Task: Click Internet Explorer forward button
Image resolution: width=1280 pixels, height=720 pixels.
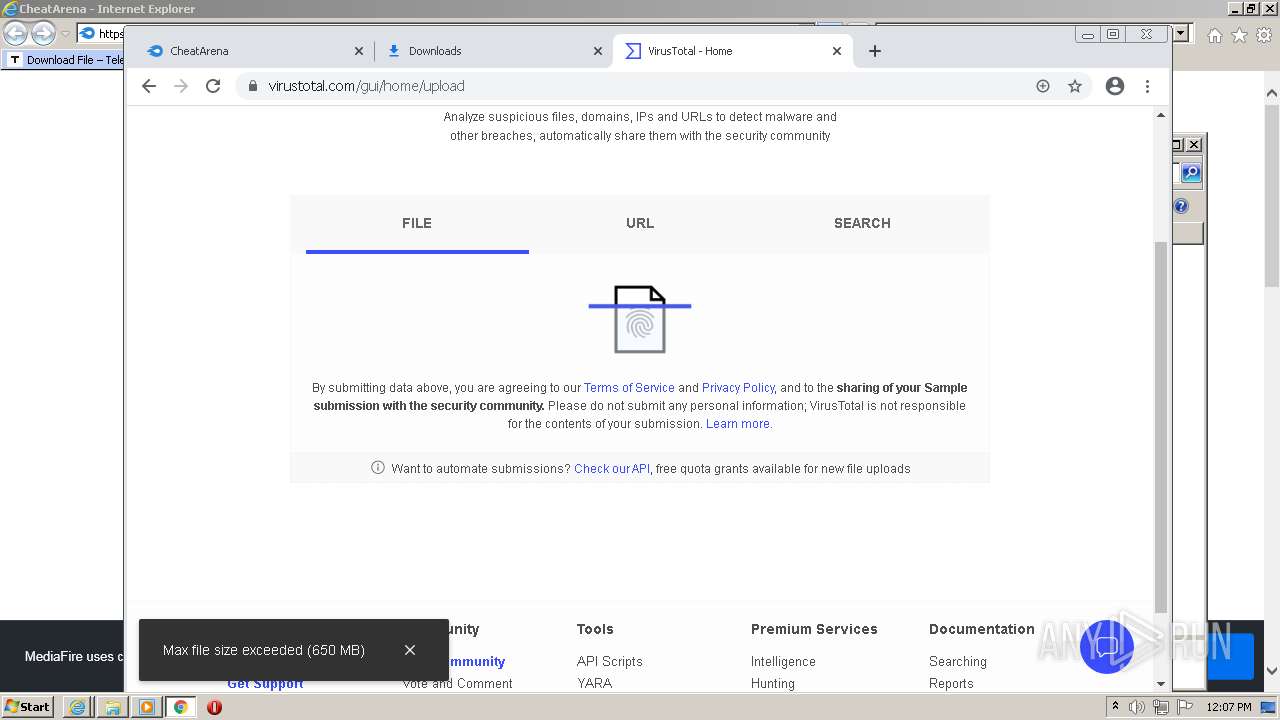Action: click(x=43, y=34)
